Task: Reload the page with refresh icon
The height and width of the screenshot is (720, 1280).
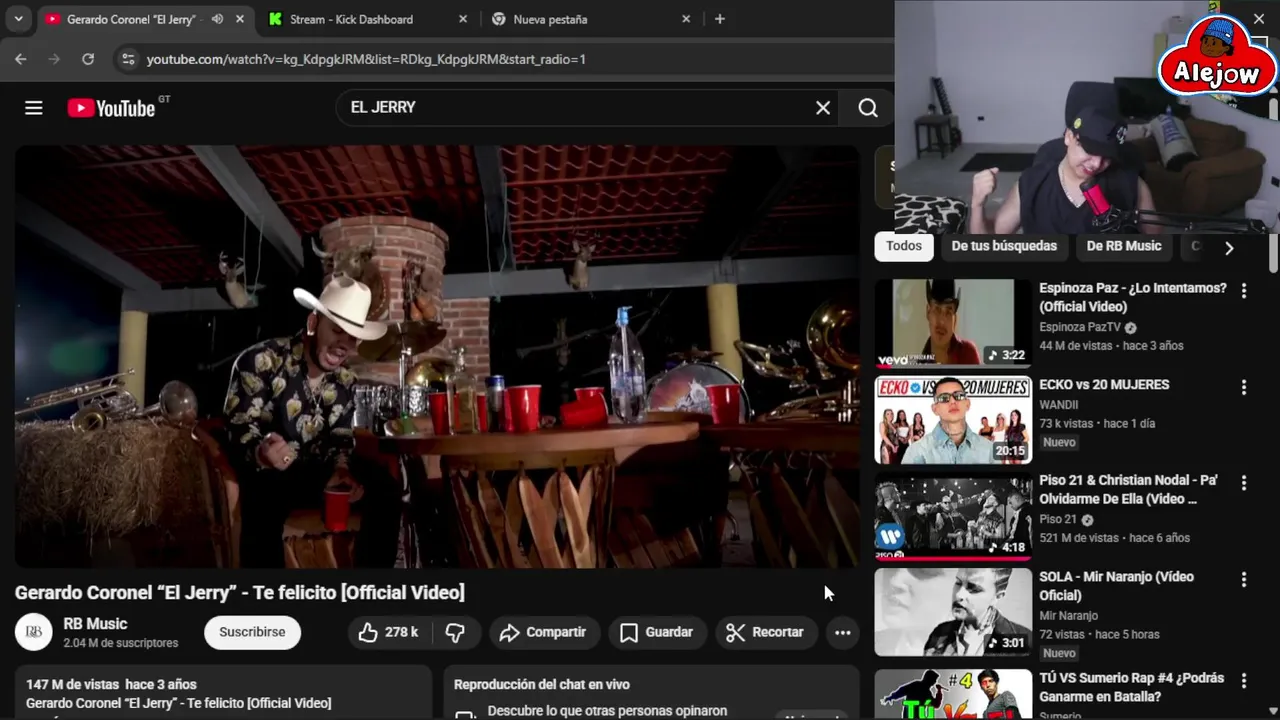Action: 88,59
